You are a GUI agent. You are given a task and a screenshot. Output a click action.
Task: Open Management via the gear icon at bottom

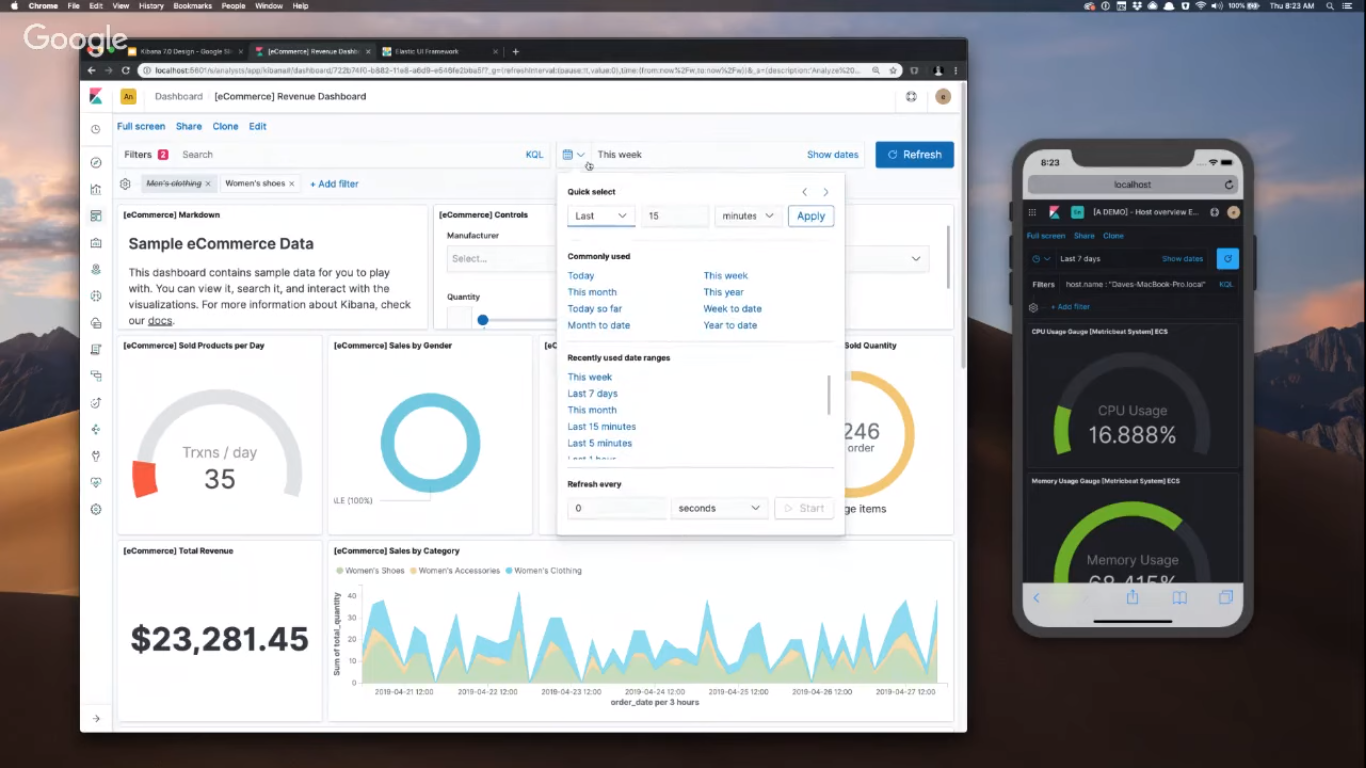coord(96,509)
